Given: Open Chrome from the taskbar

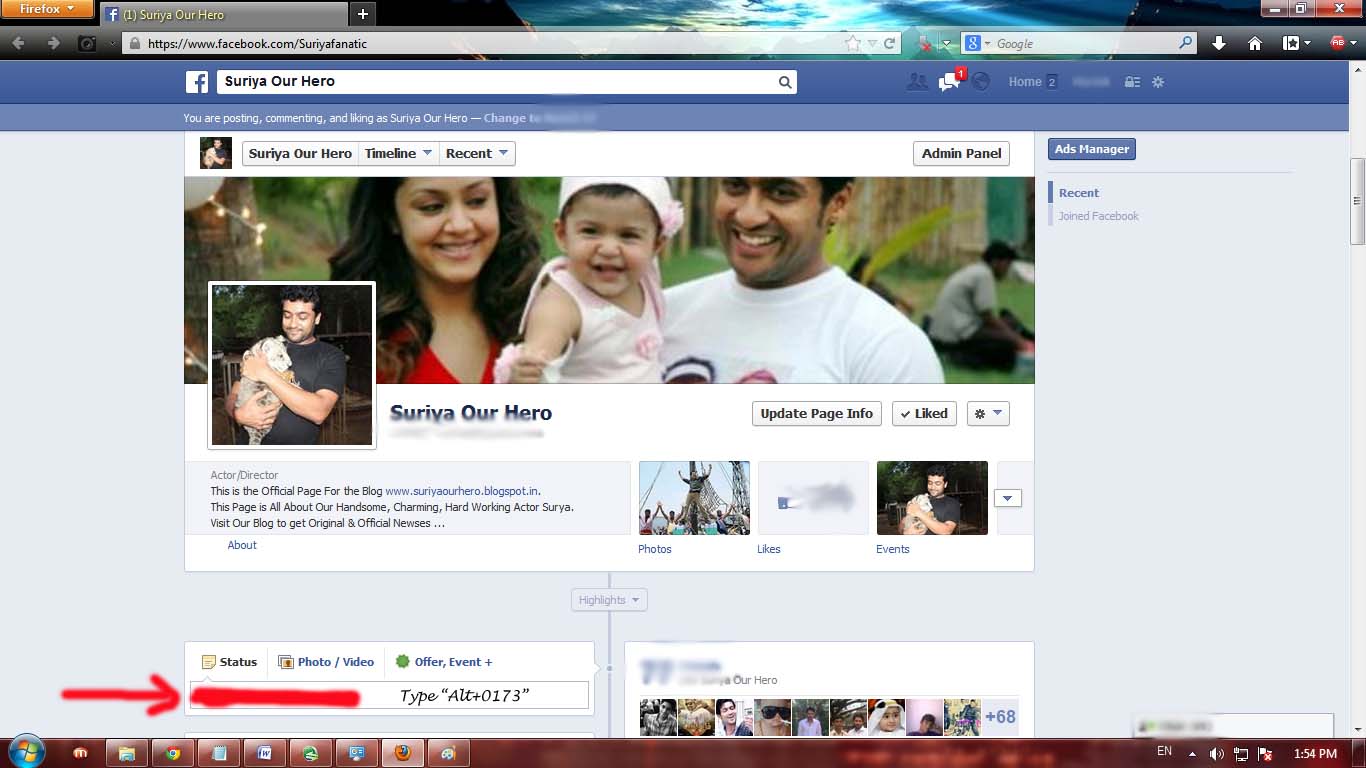Looking at the screenshot, I should [x=172, y=753].
